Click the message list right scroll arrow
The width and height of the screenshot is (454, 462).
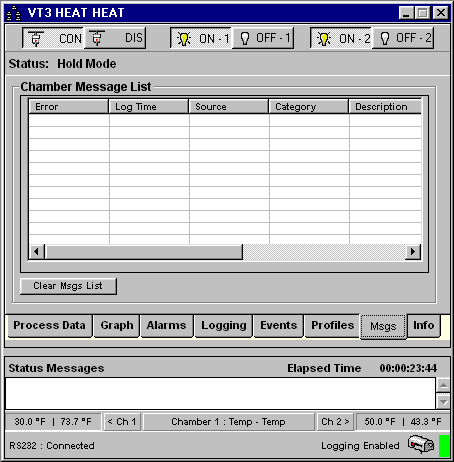click(413, 252)
